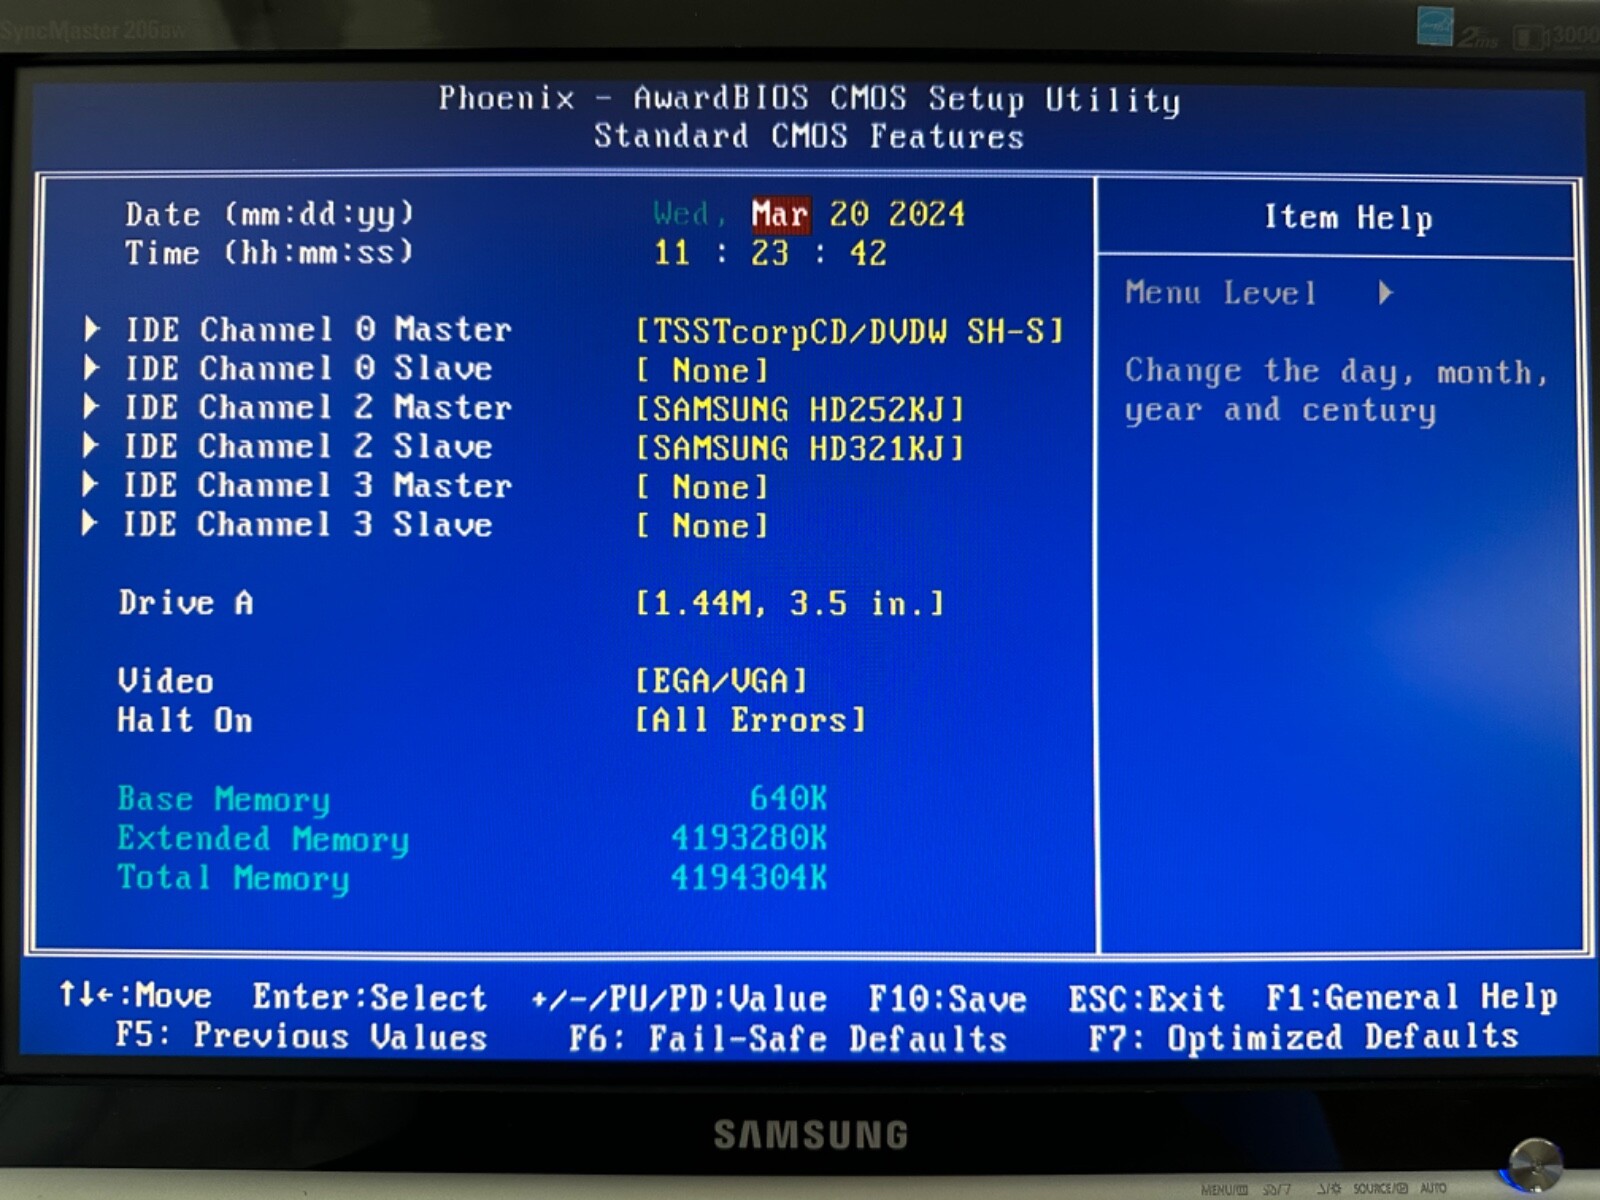Click the Menu Level text

1221,293
